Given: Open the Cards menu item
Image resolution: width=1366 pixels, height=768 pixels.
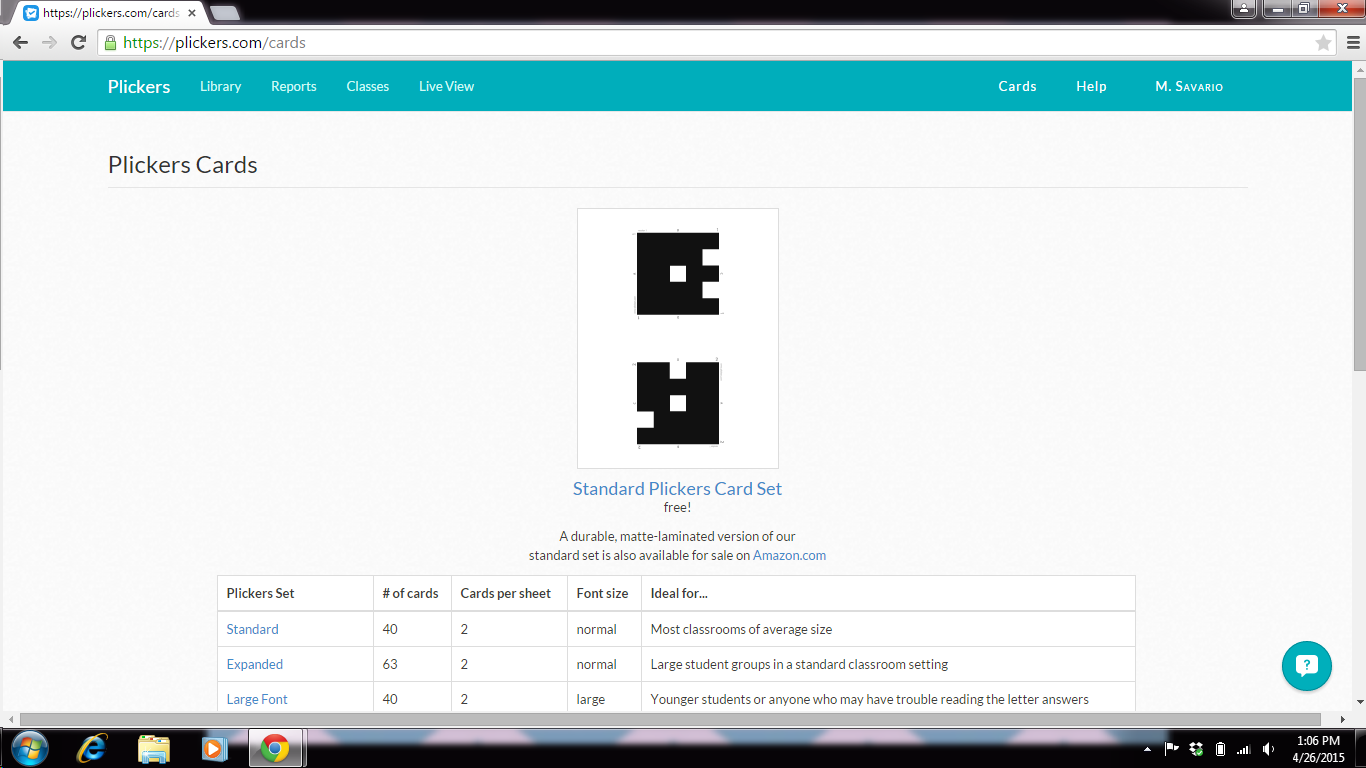Looking at the screenshot, I should click(x=1017, y=87).
